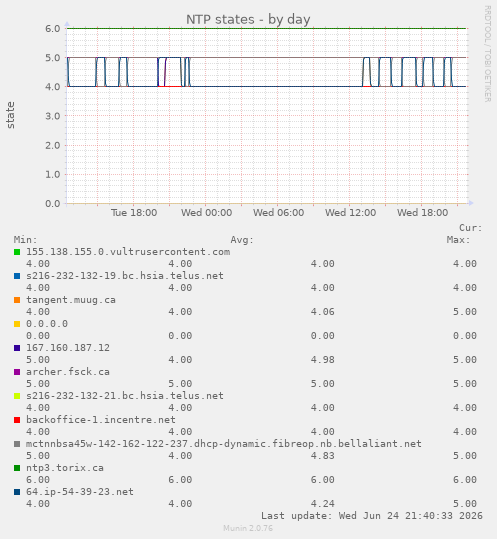Click the dark green swatch for ntp3.torix.ca
The image size is (497, 539).
(17, 468)
